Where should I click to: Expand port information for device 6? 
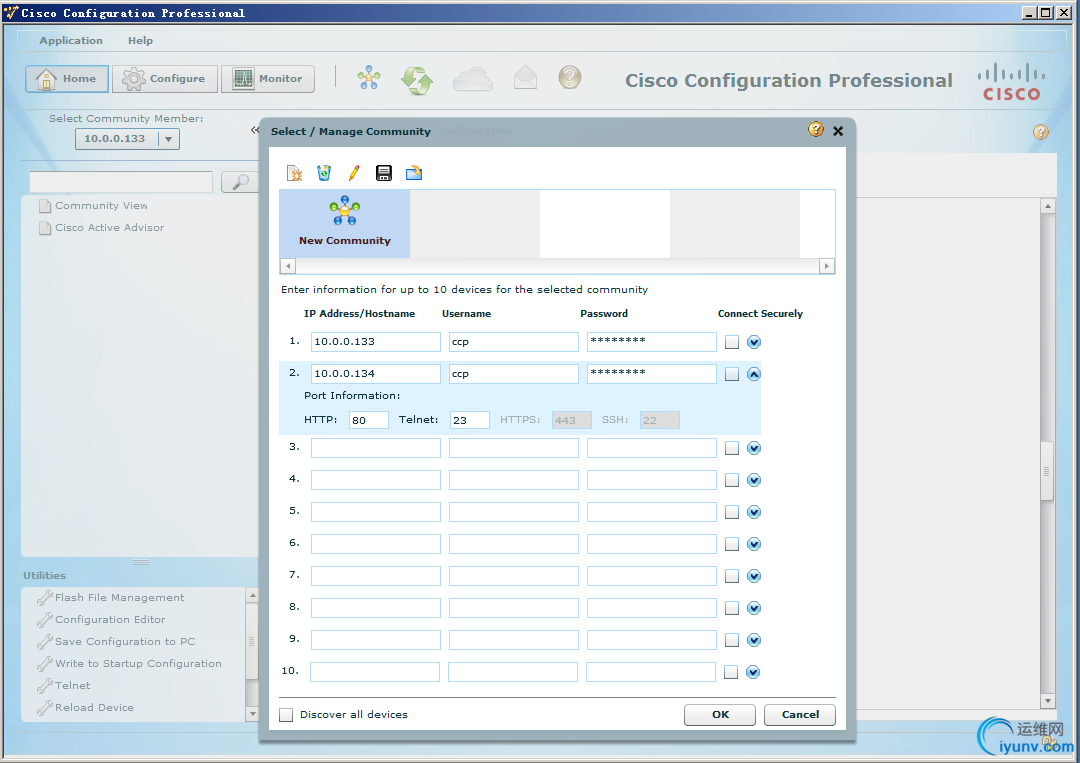754,544
